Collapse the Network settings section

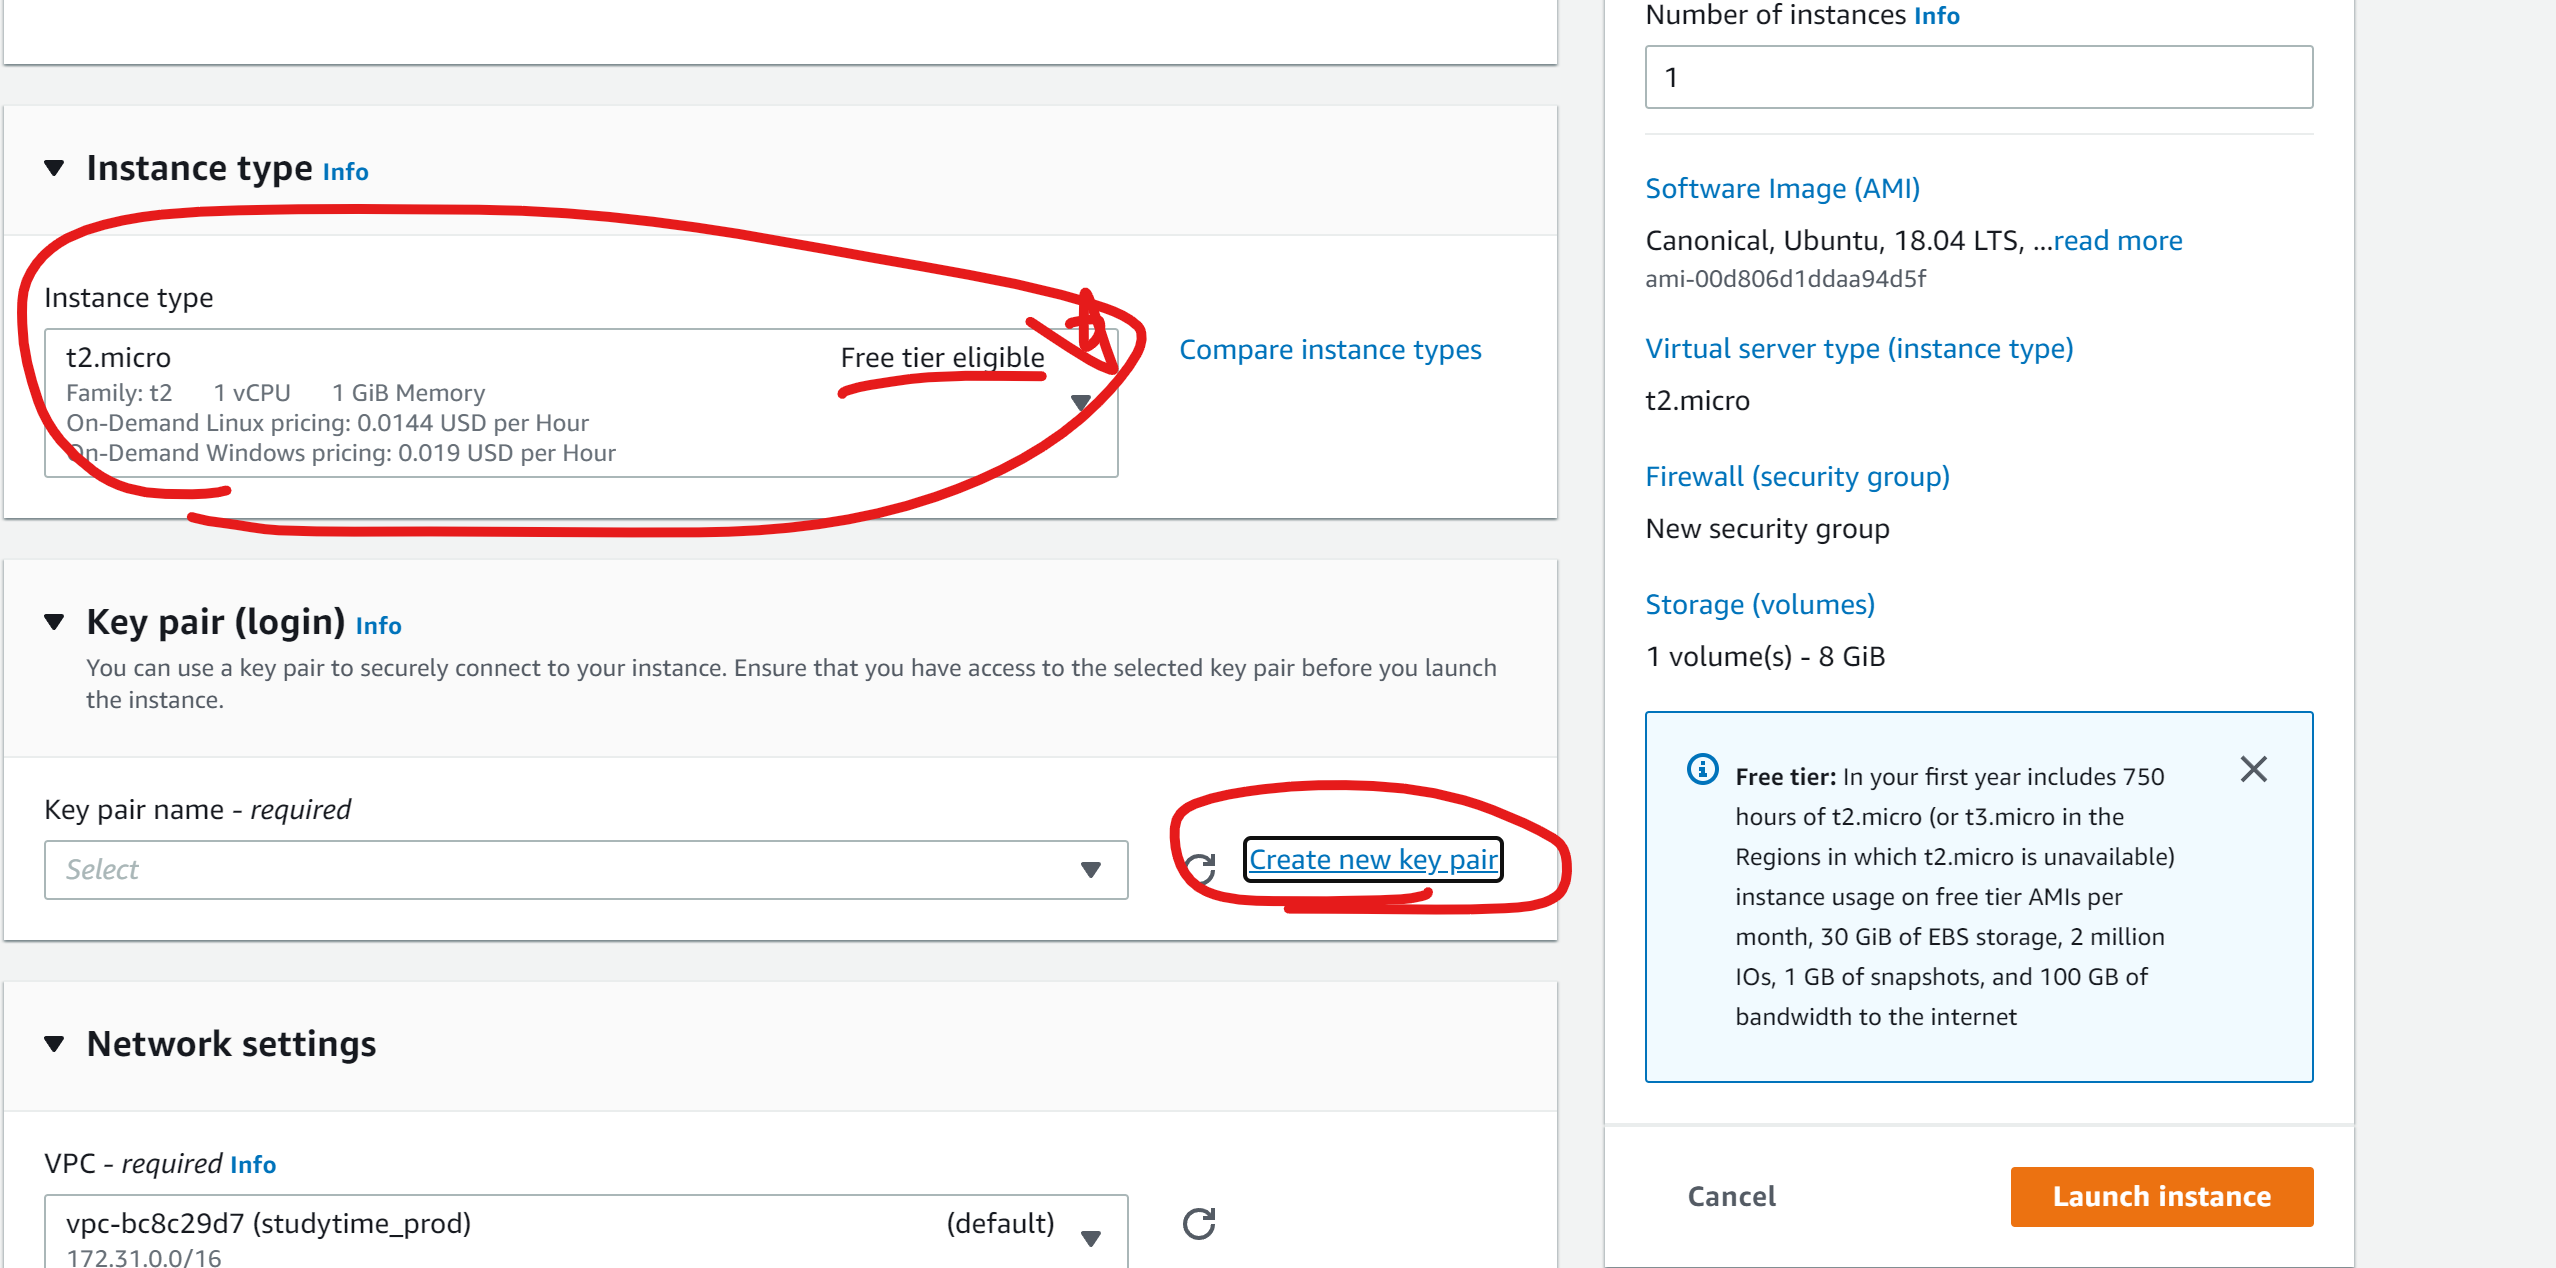click(55, 1044)
